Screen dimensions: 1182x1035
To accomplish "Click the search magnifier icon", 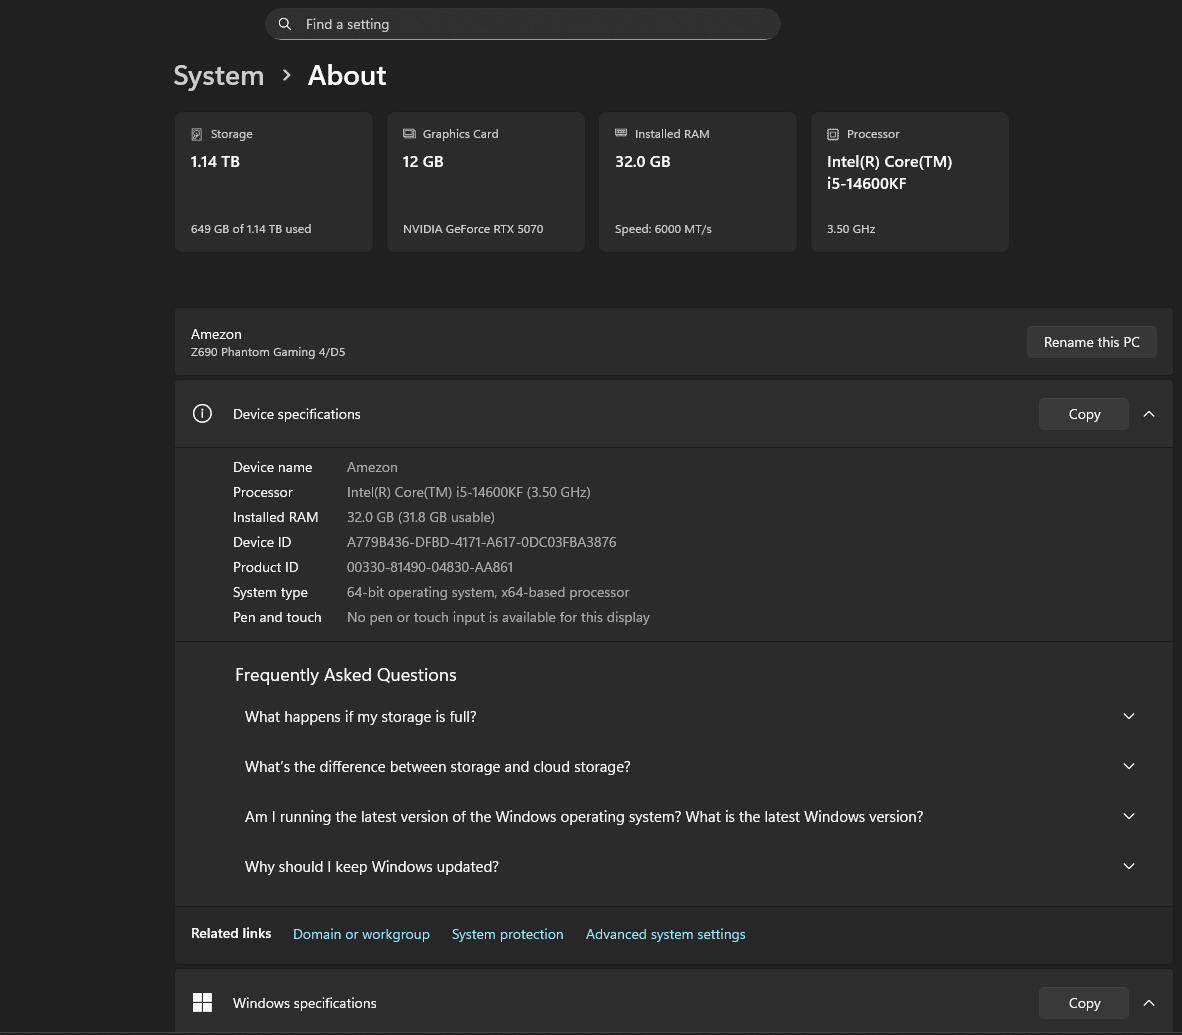I will tap(285, 24).
